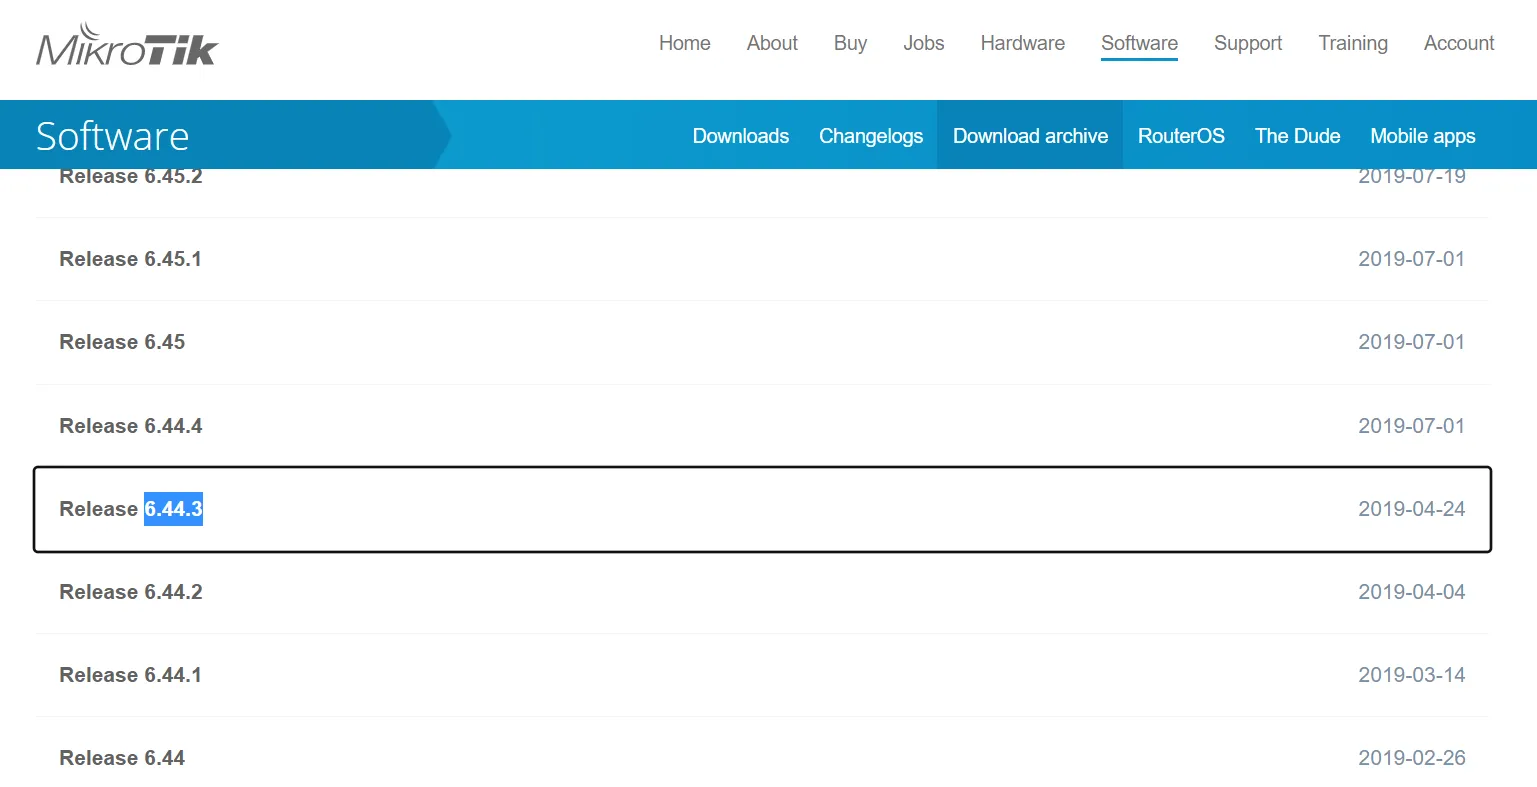Screen dimensions: 1537x787
Task: Open the Support page
Action: [1248, 43]
